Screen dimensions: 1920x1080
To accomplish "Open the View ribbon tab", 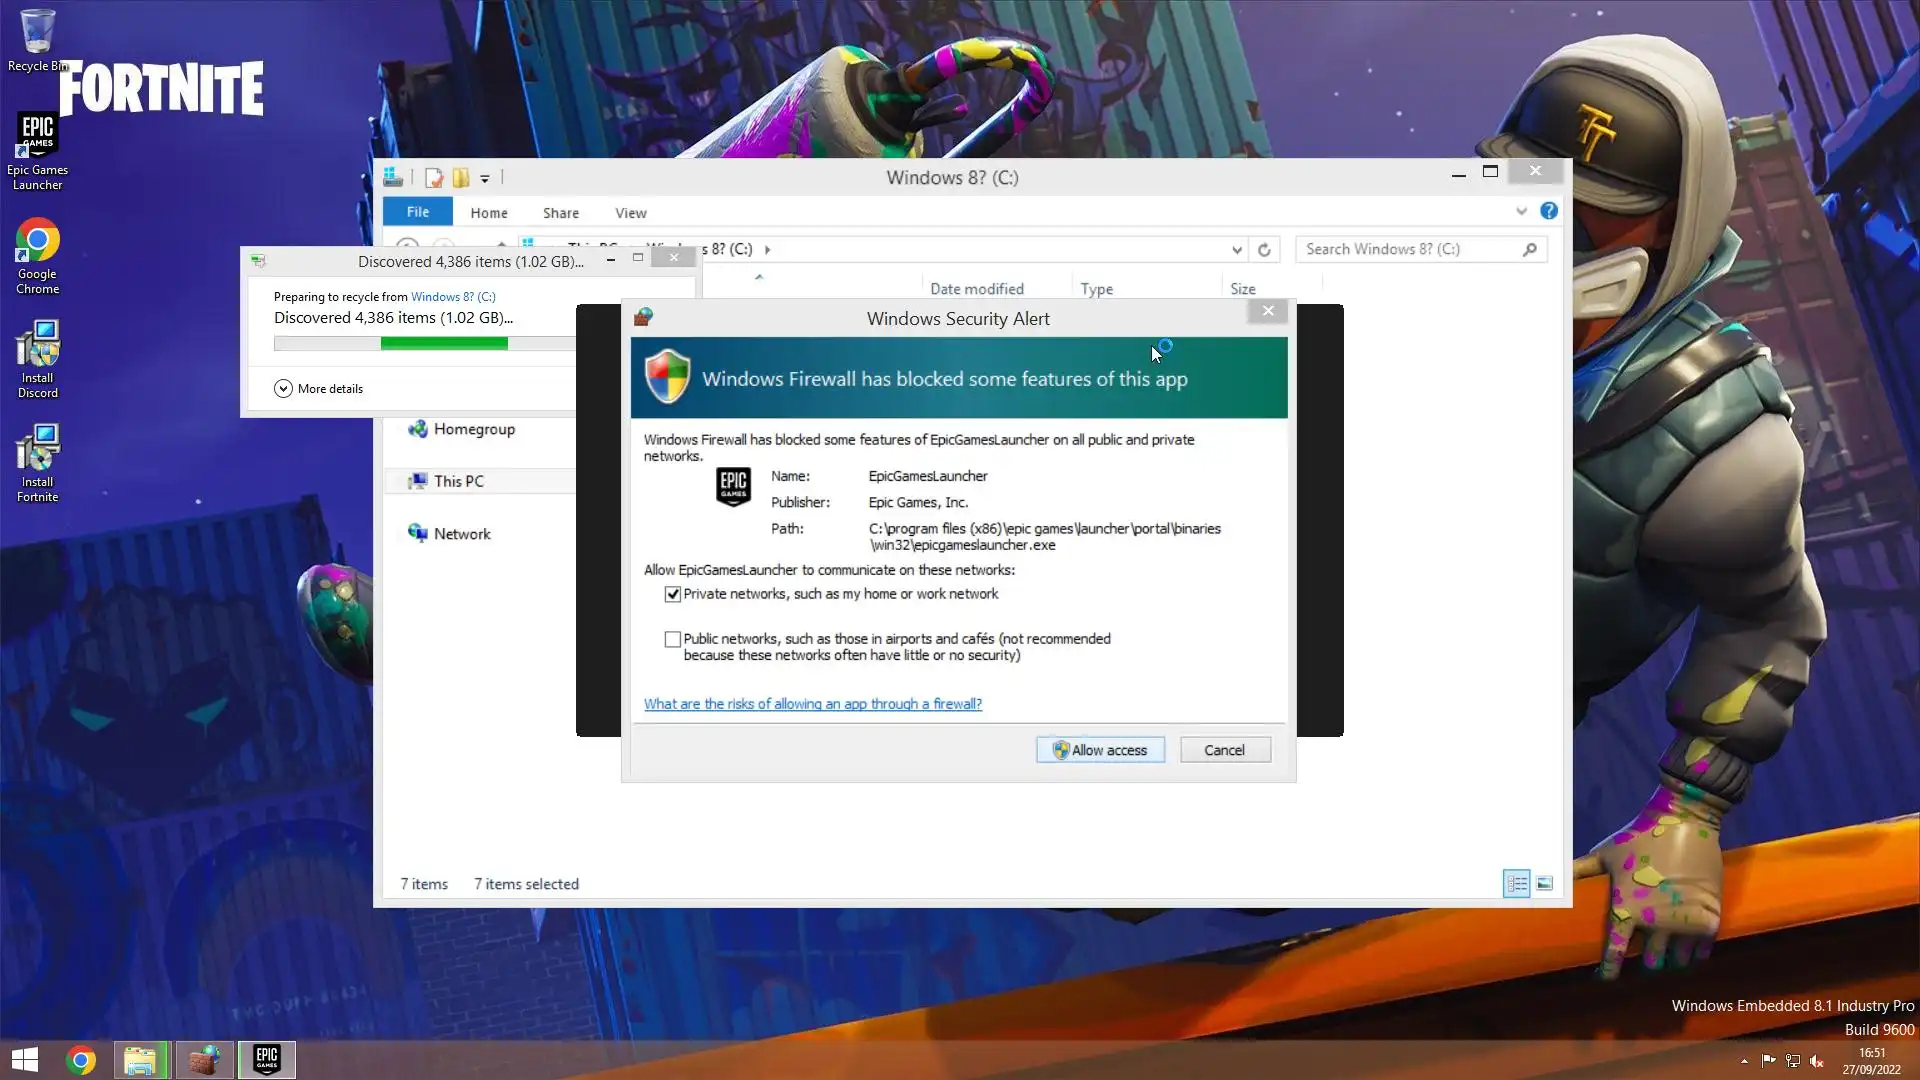I will coord(630,213).
